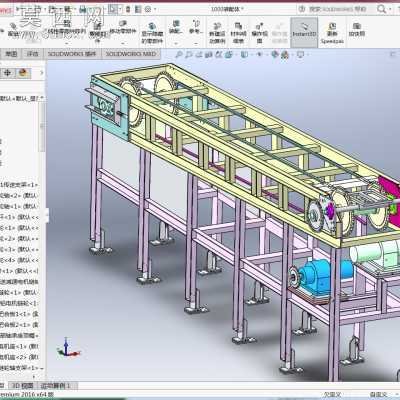The width and height of the screenshot is (400, 400).
Task: Open Reference Geometry tool
Action: (x=196, y=28)
